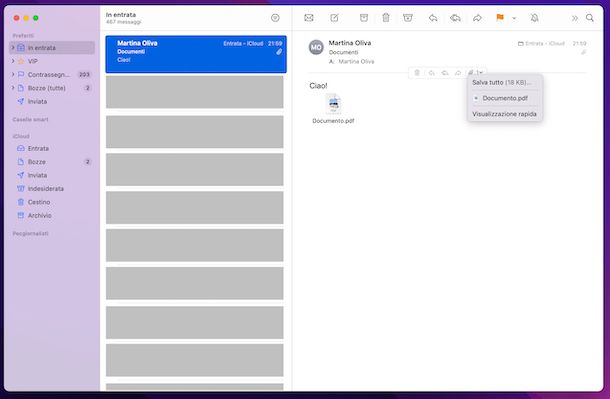This screenshot has width=610, height=399.
Task: Choose Visualizzazione rapida menu item
Action: pyautogui.click(x=504, y=114)
